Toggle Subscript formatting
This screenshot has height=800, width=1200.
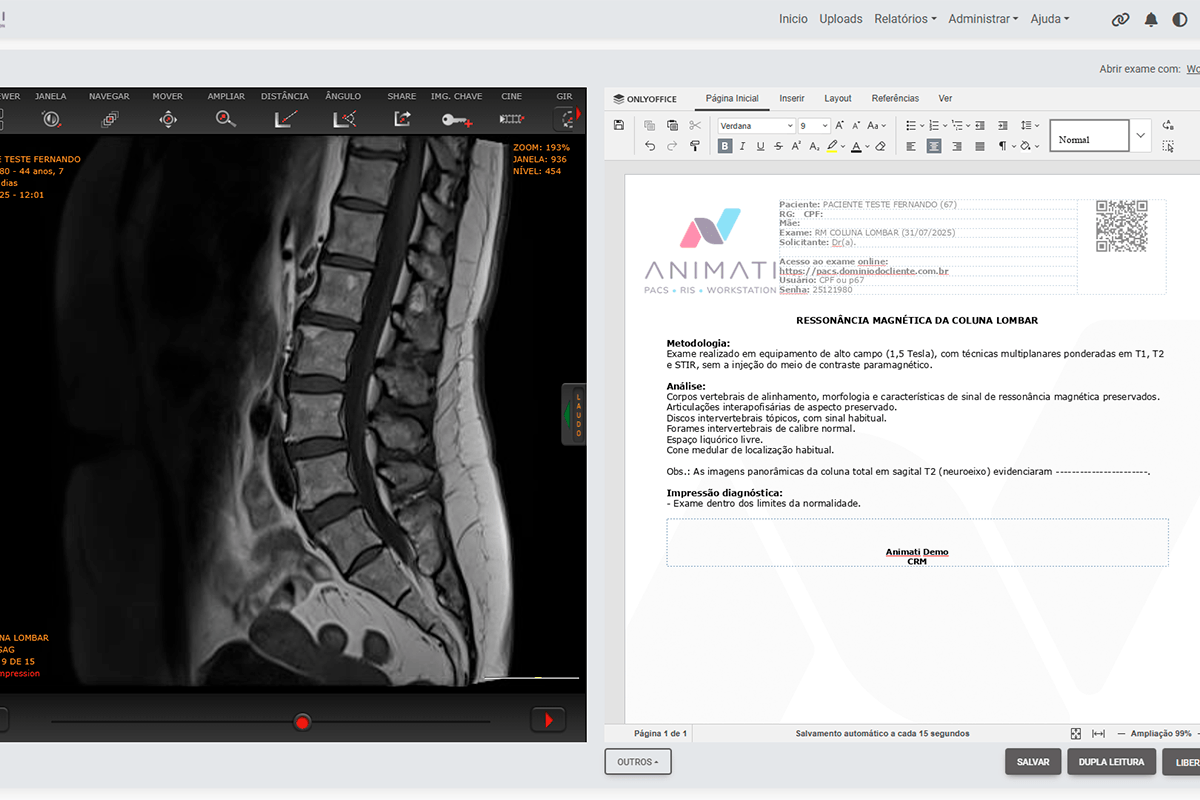pos(814,146)
